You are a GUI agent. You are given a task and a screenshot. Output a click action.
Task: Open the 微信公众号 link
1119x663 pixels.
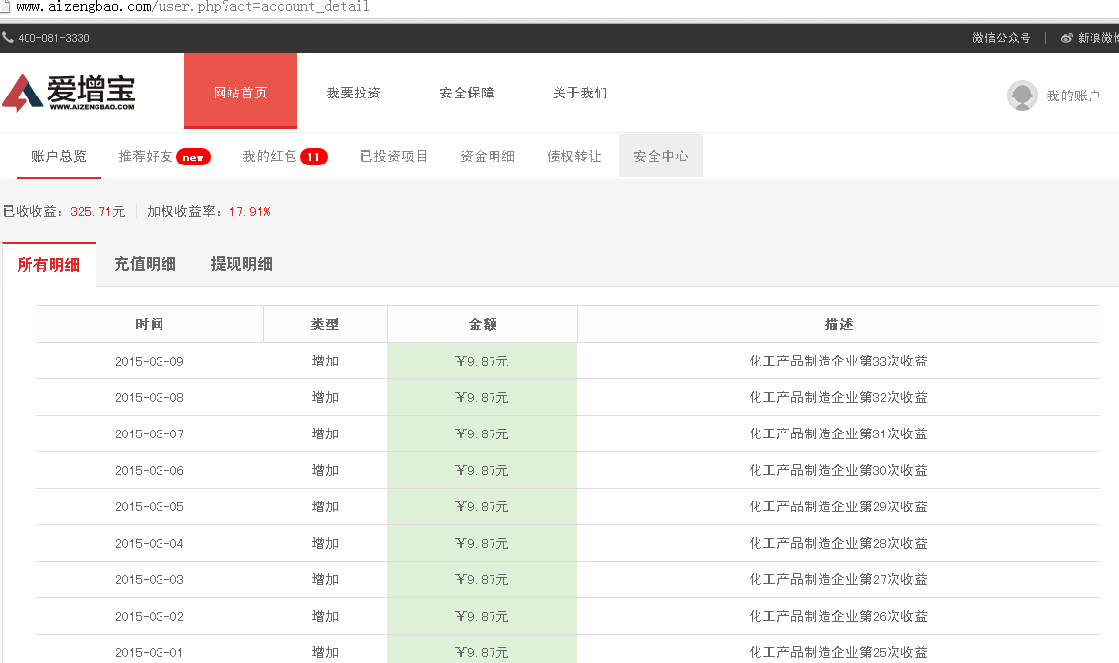pyautogui.click(x=1000, y=36)
